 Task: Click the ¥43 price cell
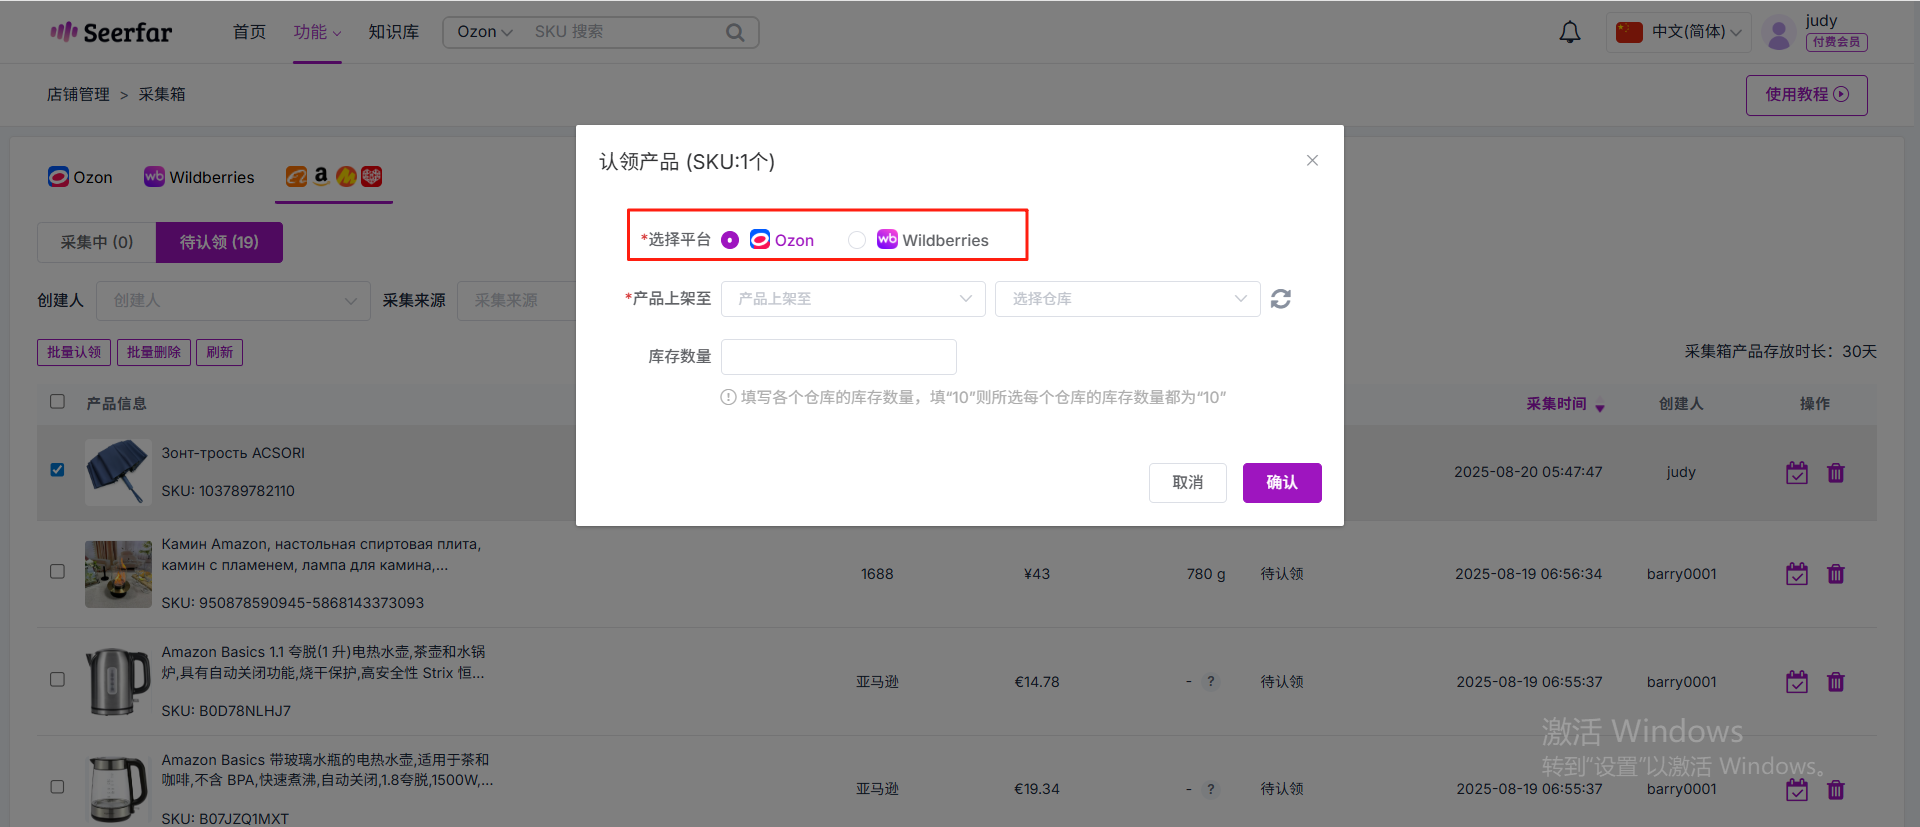pyautogui.click(x=1037, y=574)
